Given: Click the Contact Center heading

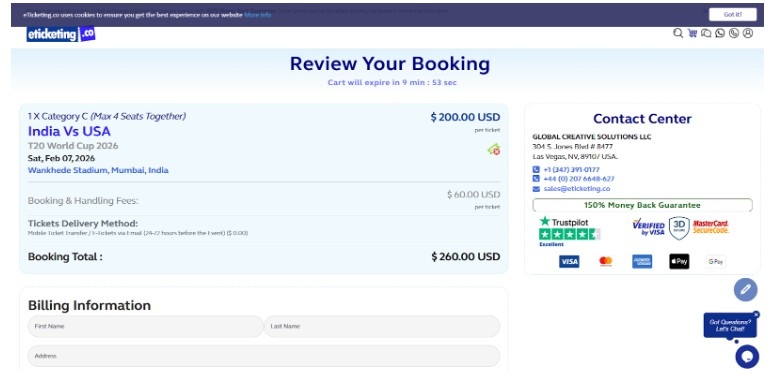Looking at the screenshot, I should [x=642, y=119].
